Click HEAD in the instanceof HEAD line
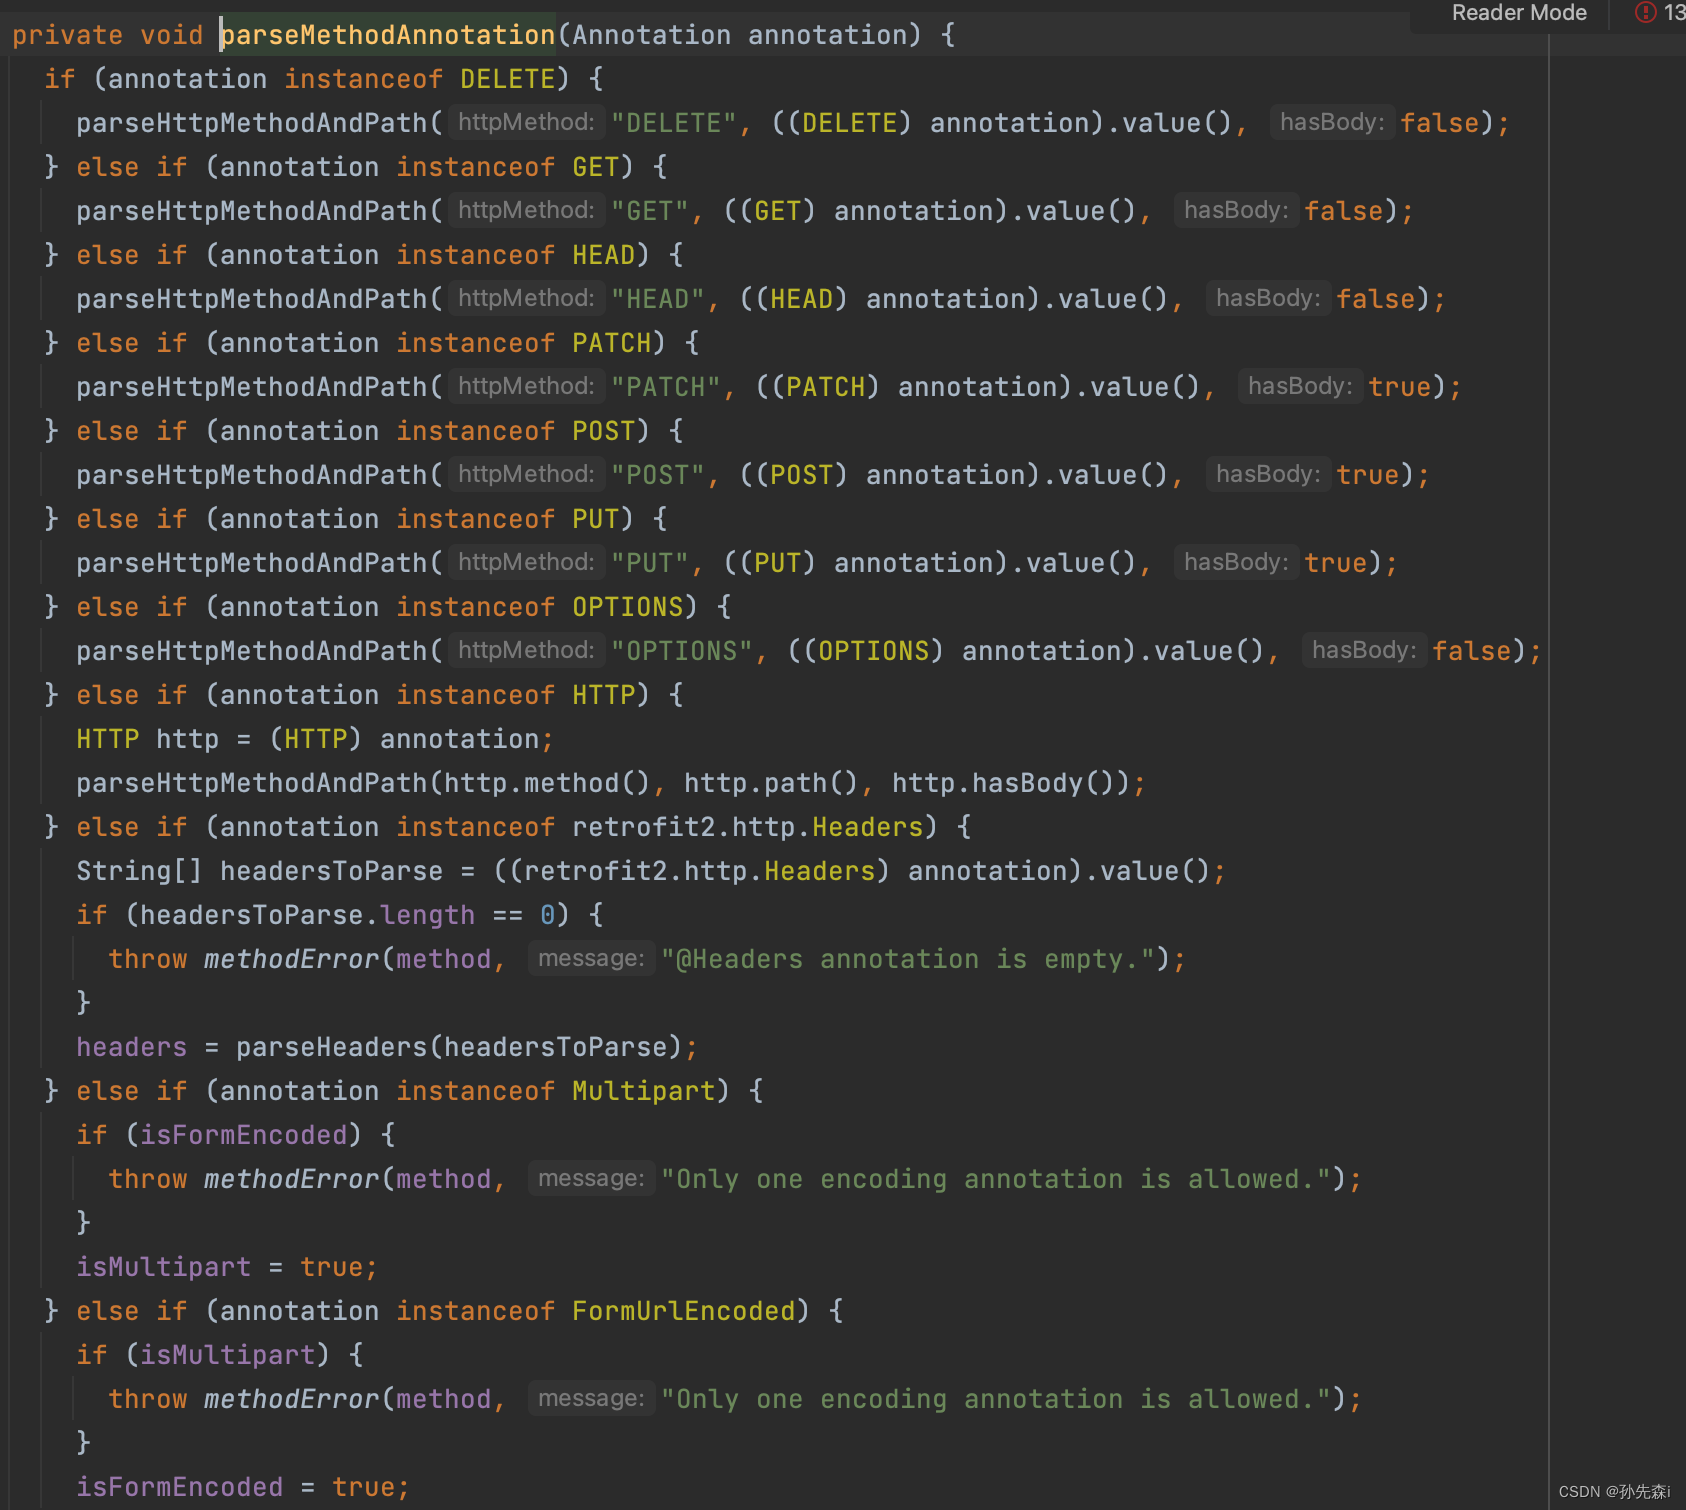1686x1510 pixels. (604, 255)
